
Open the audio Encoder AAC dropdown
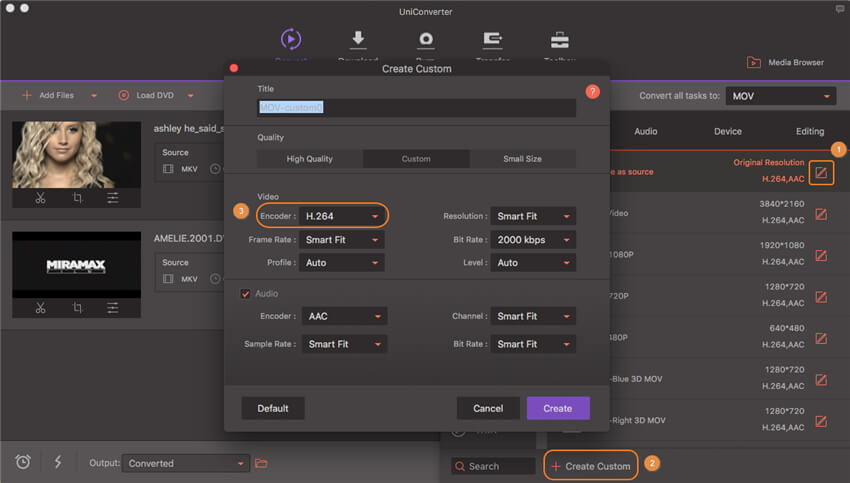344,316
